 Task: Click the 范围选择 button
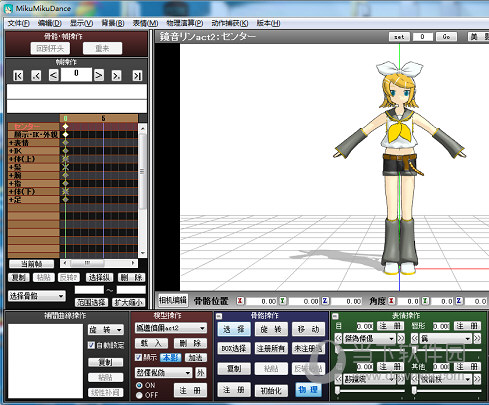pos(91,302)
